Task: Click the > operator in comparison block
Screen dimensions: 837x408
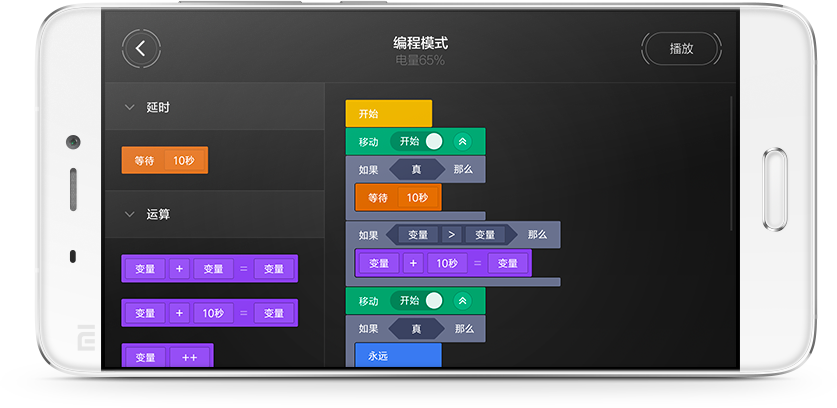Action: coord(452,235)
